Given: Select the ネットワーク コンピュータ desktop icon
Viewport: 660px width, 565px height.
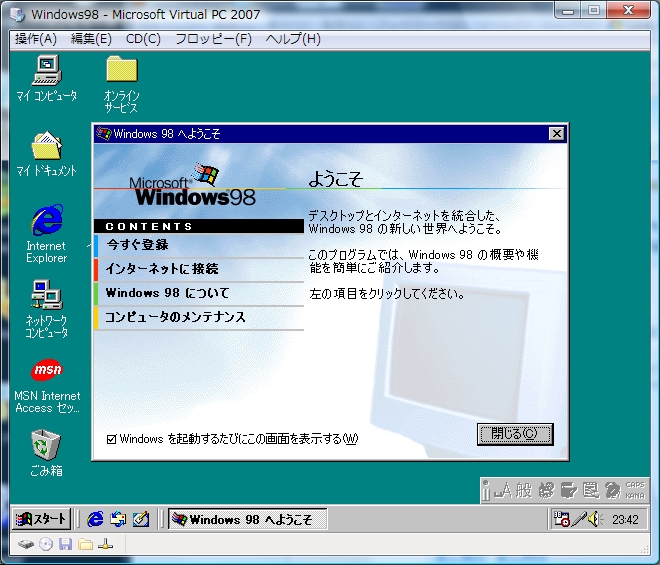Looking at the screenshot, I should (x=47, y=309).
